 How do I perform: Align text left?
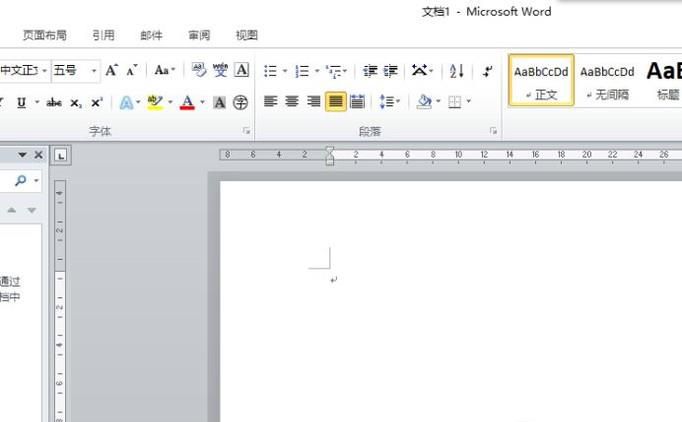pos(271,102)
